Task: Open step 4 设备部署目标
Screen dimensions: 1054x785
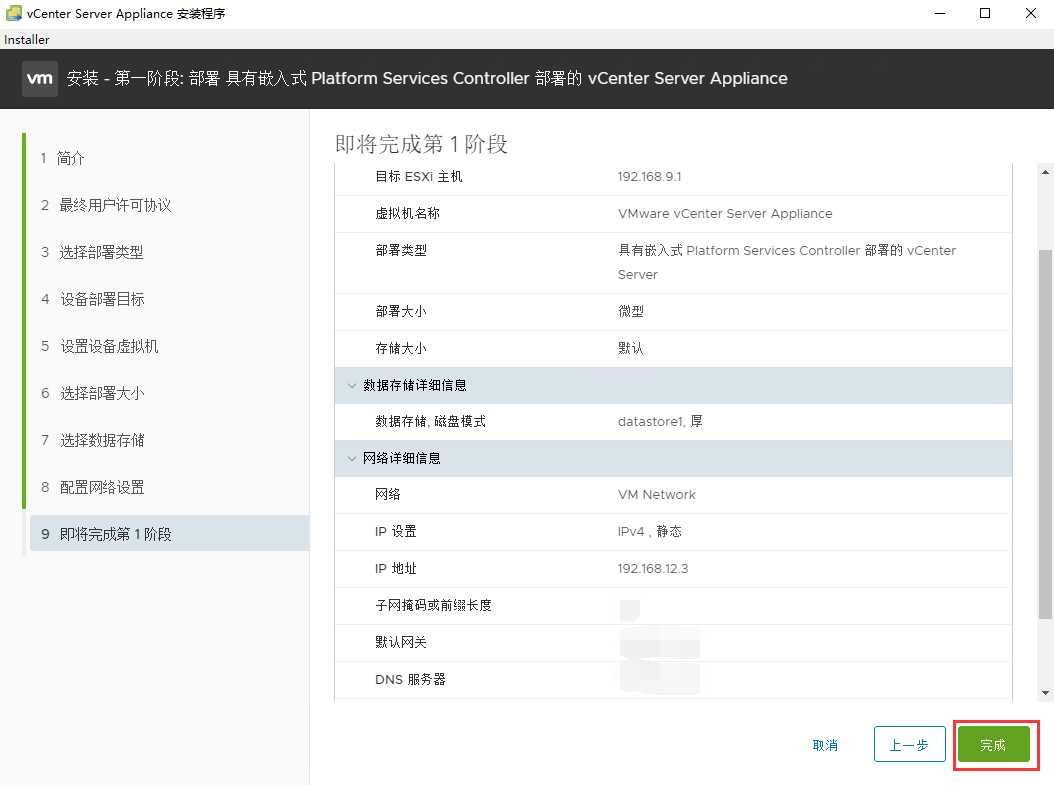Action: [x=103, y=299]
